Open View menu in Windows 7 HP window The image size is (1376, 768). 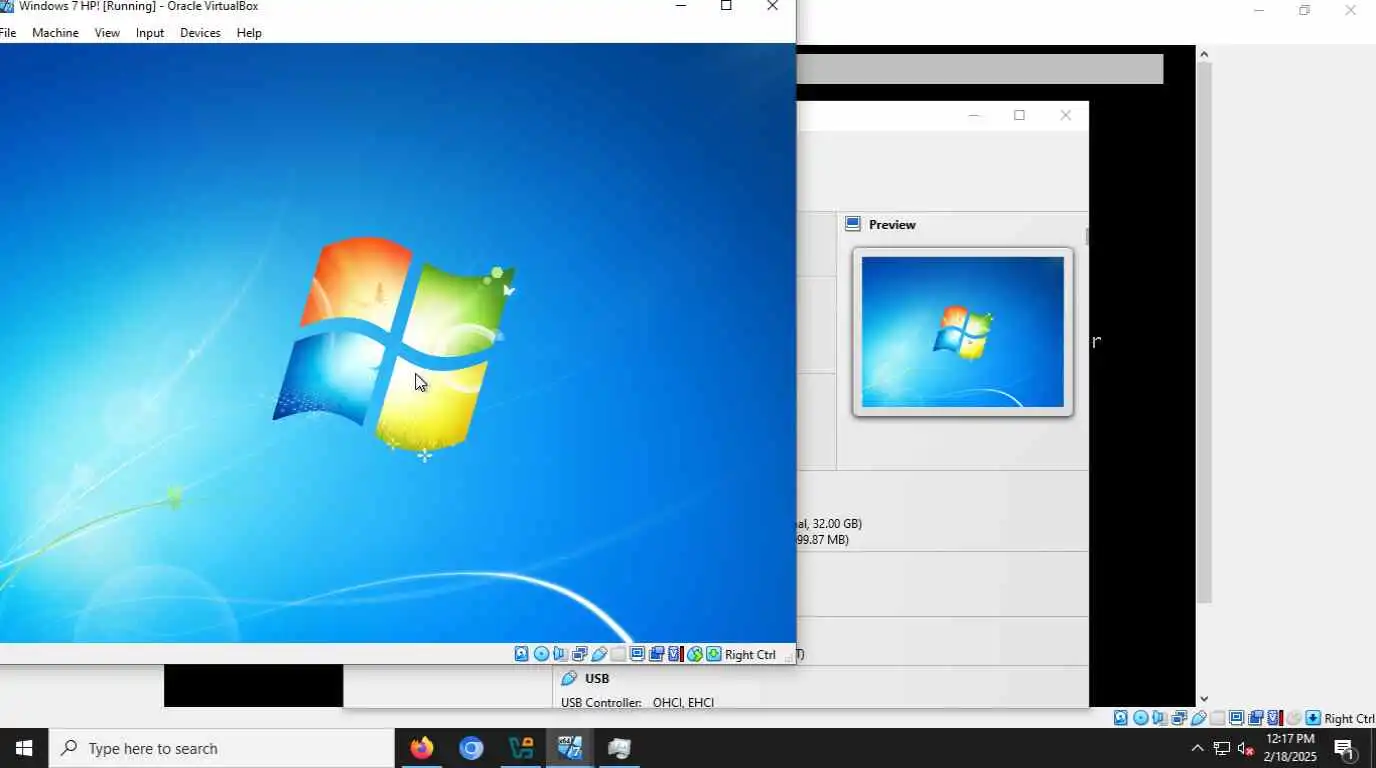(107, 33)
